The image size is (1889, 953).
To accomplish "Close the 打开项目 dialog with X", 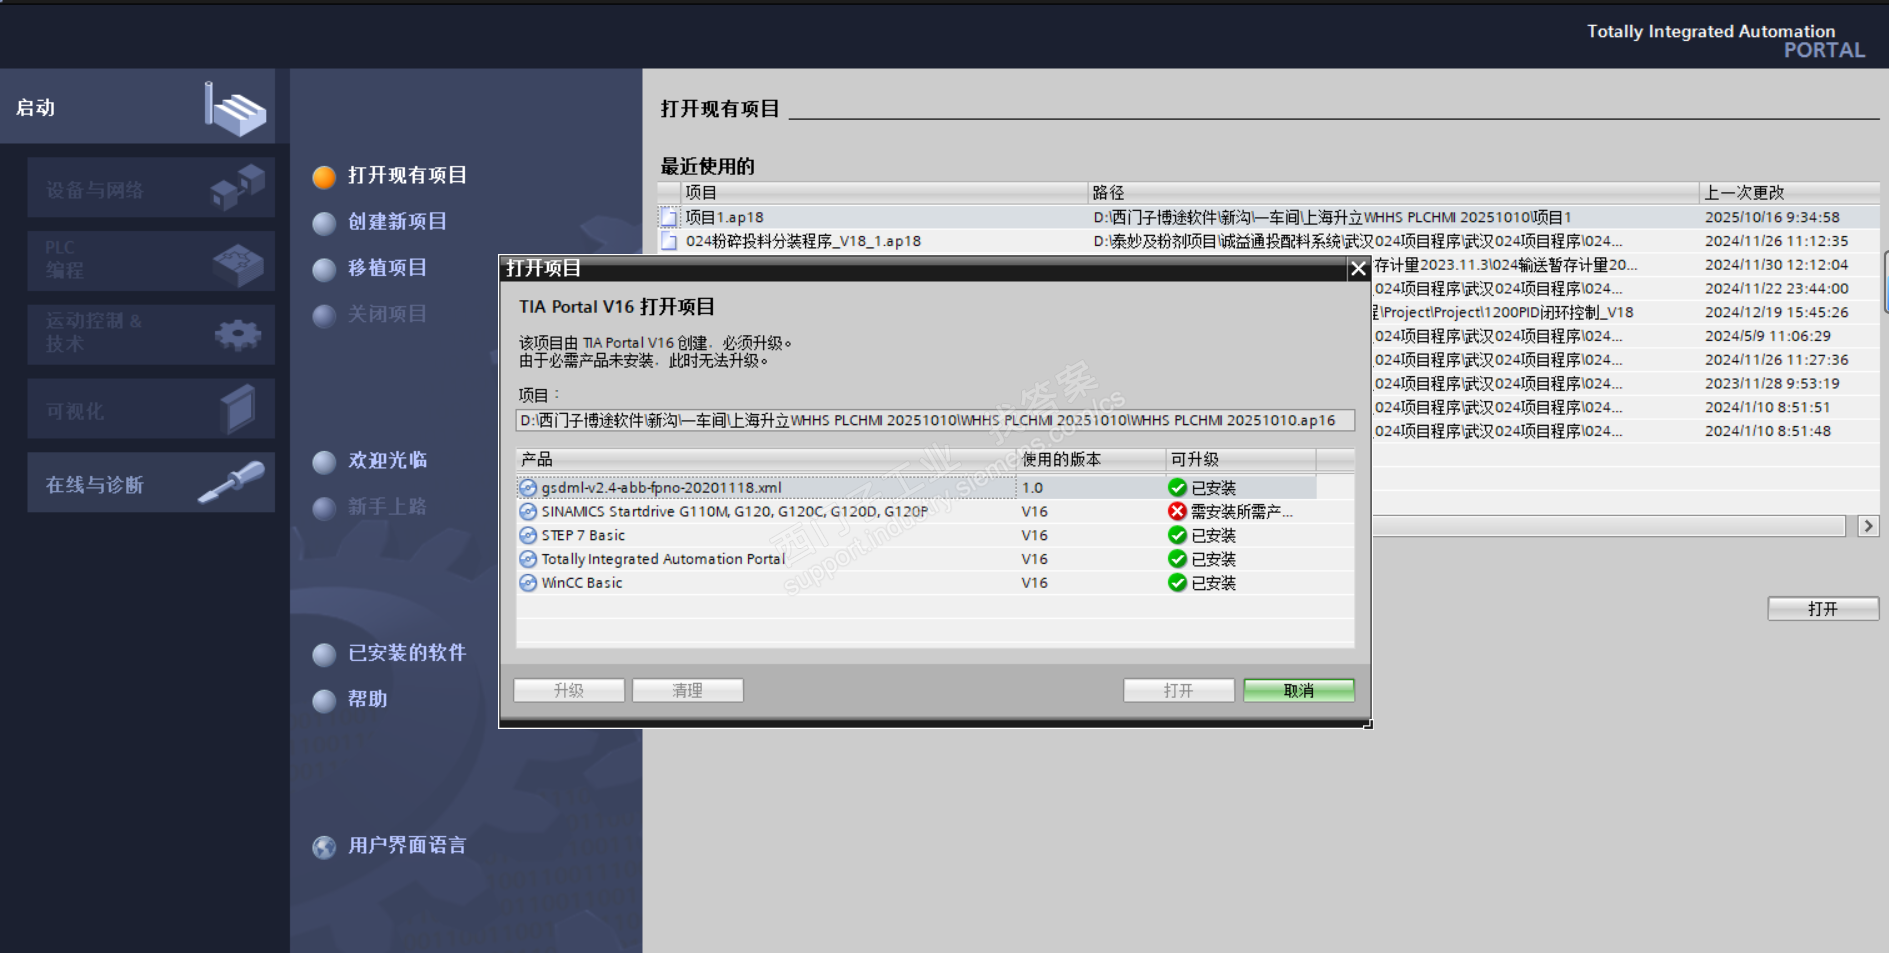I will coord(1358,268).
